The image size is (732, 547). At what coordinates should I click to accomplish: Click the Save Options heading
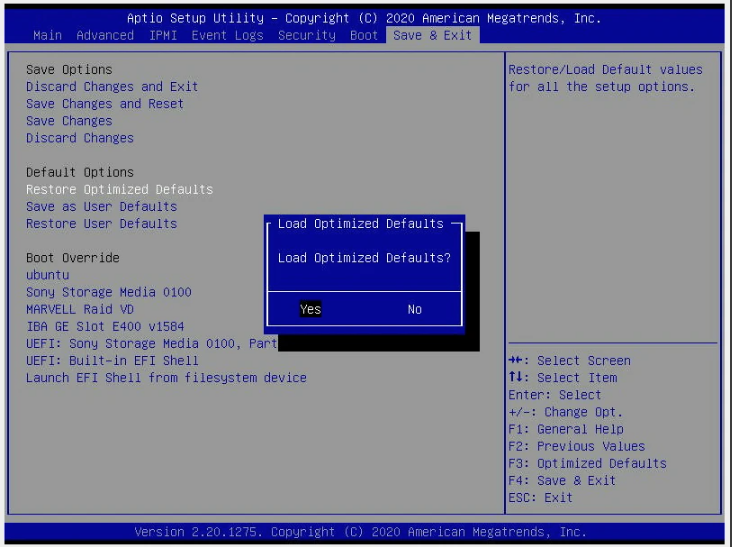pyautogui.click(x=69, y=70)
